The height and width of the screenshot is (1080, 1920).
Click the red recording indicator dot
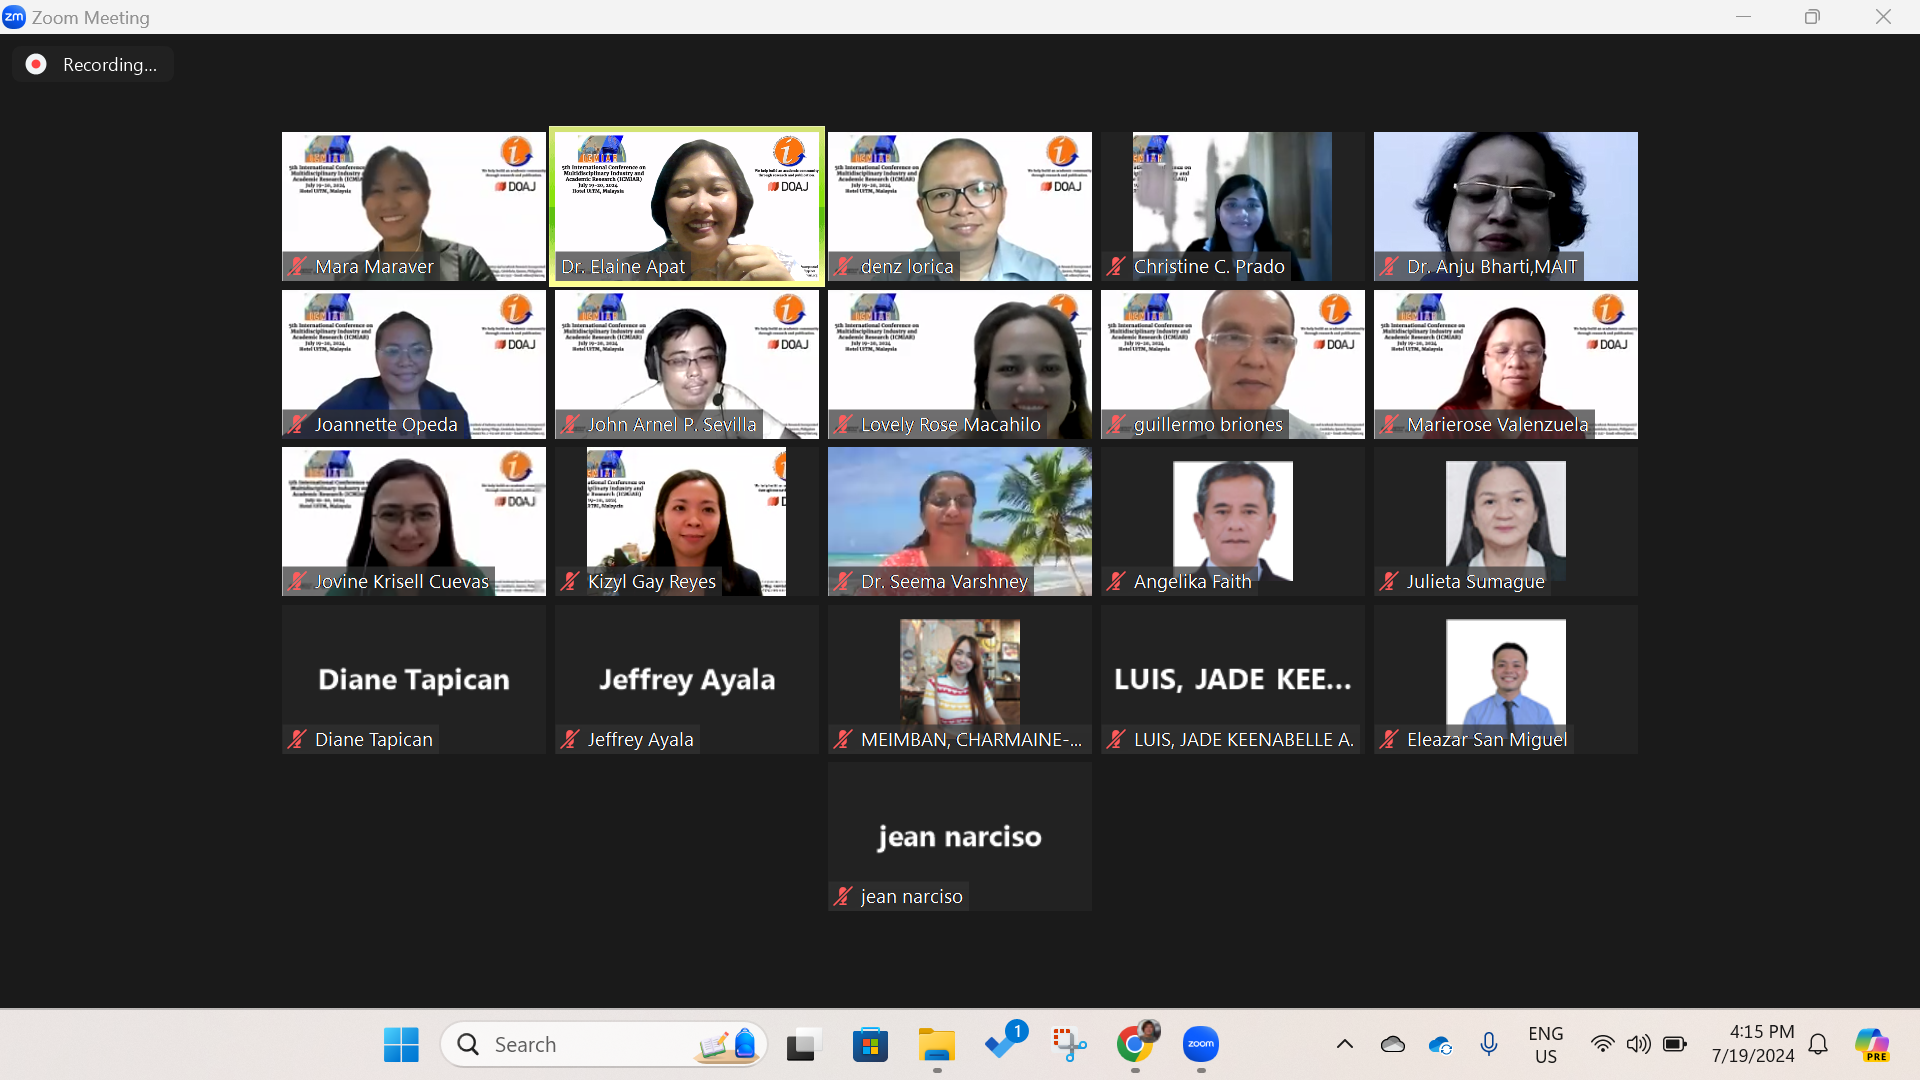click(x=36, y=64)
